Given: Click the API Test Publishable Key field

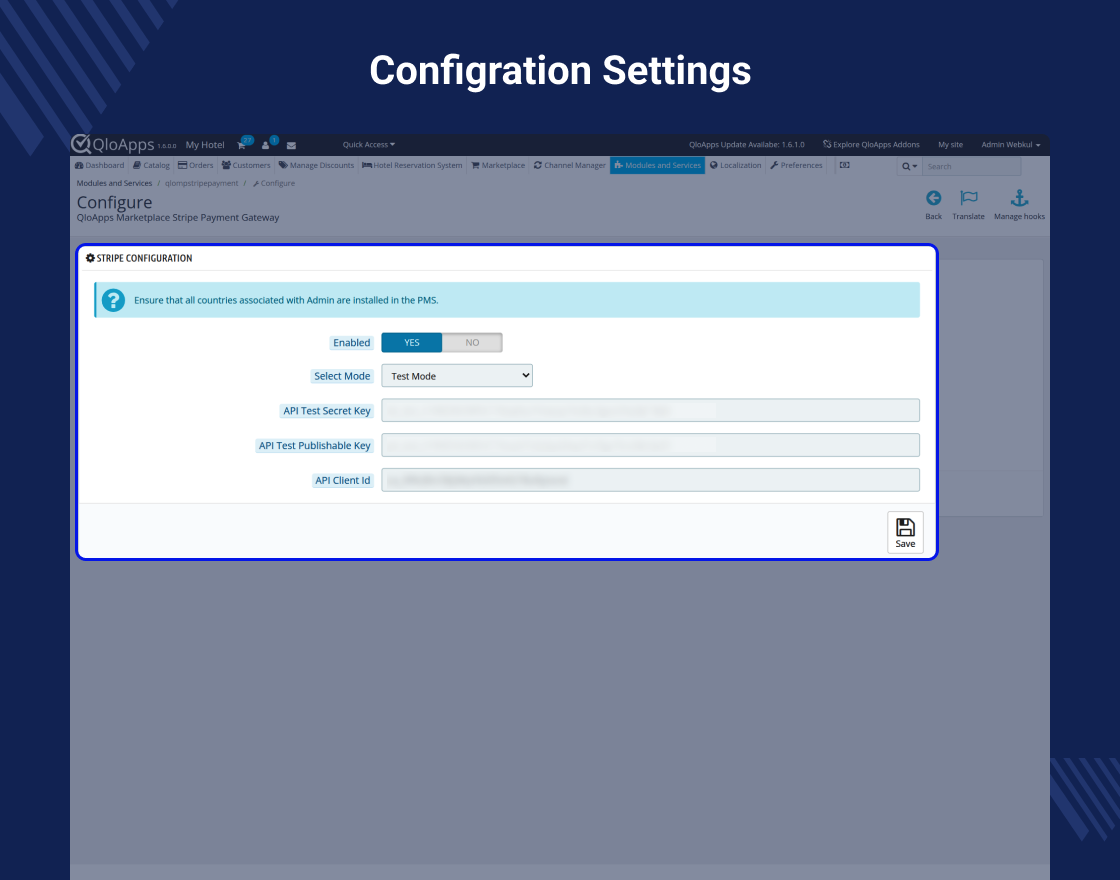Looking at the screenshot, I should [x=650, y=445].
